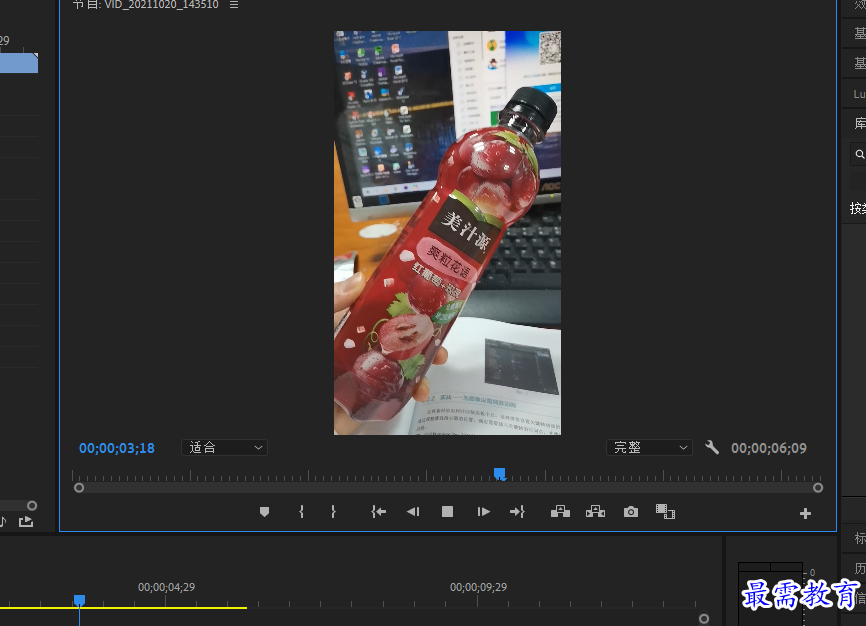The width and height of the screenshot is (866, 626).
Task: Click the search magnifier in right panel
Action: tap(860, 154)
